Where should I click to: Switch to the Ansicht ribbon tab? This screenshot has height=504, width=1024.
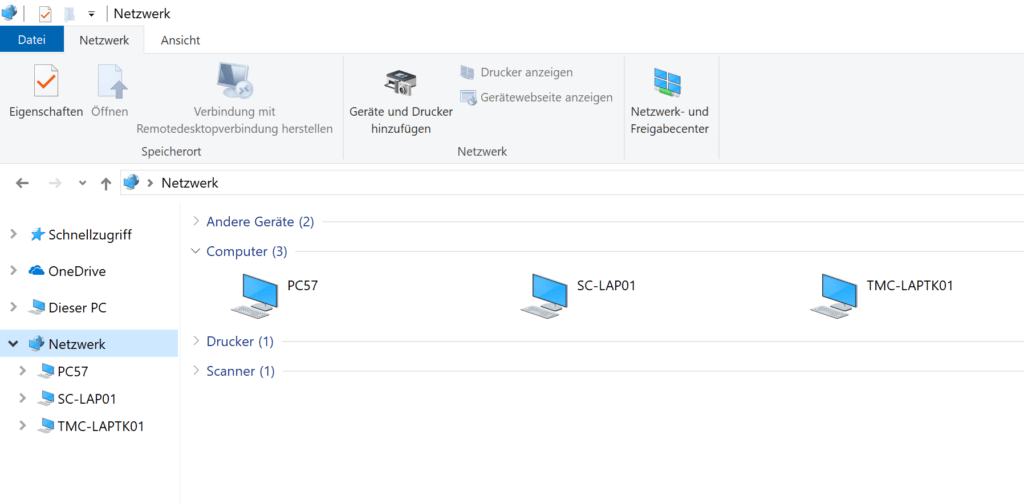tap(180, 40)
